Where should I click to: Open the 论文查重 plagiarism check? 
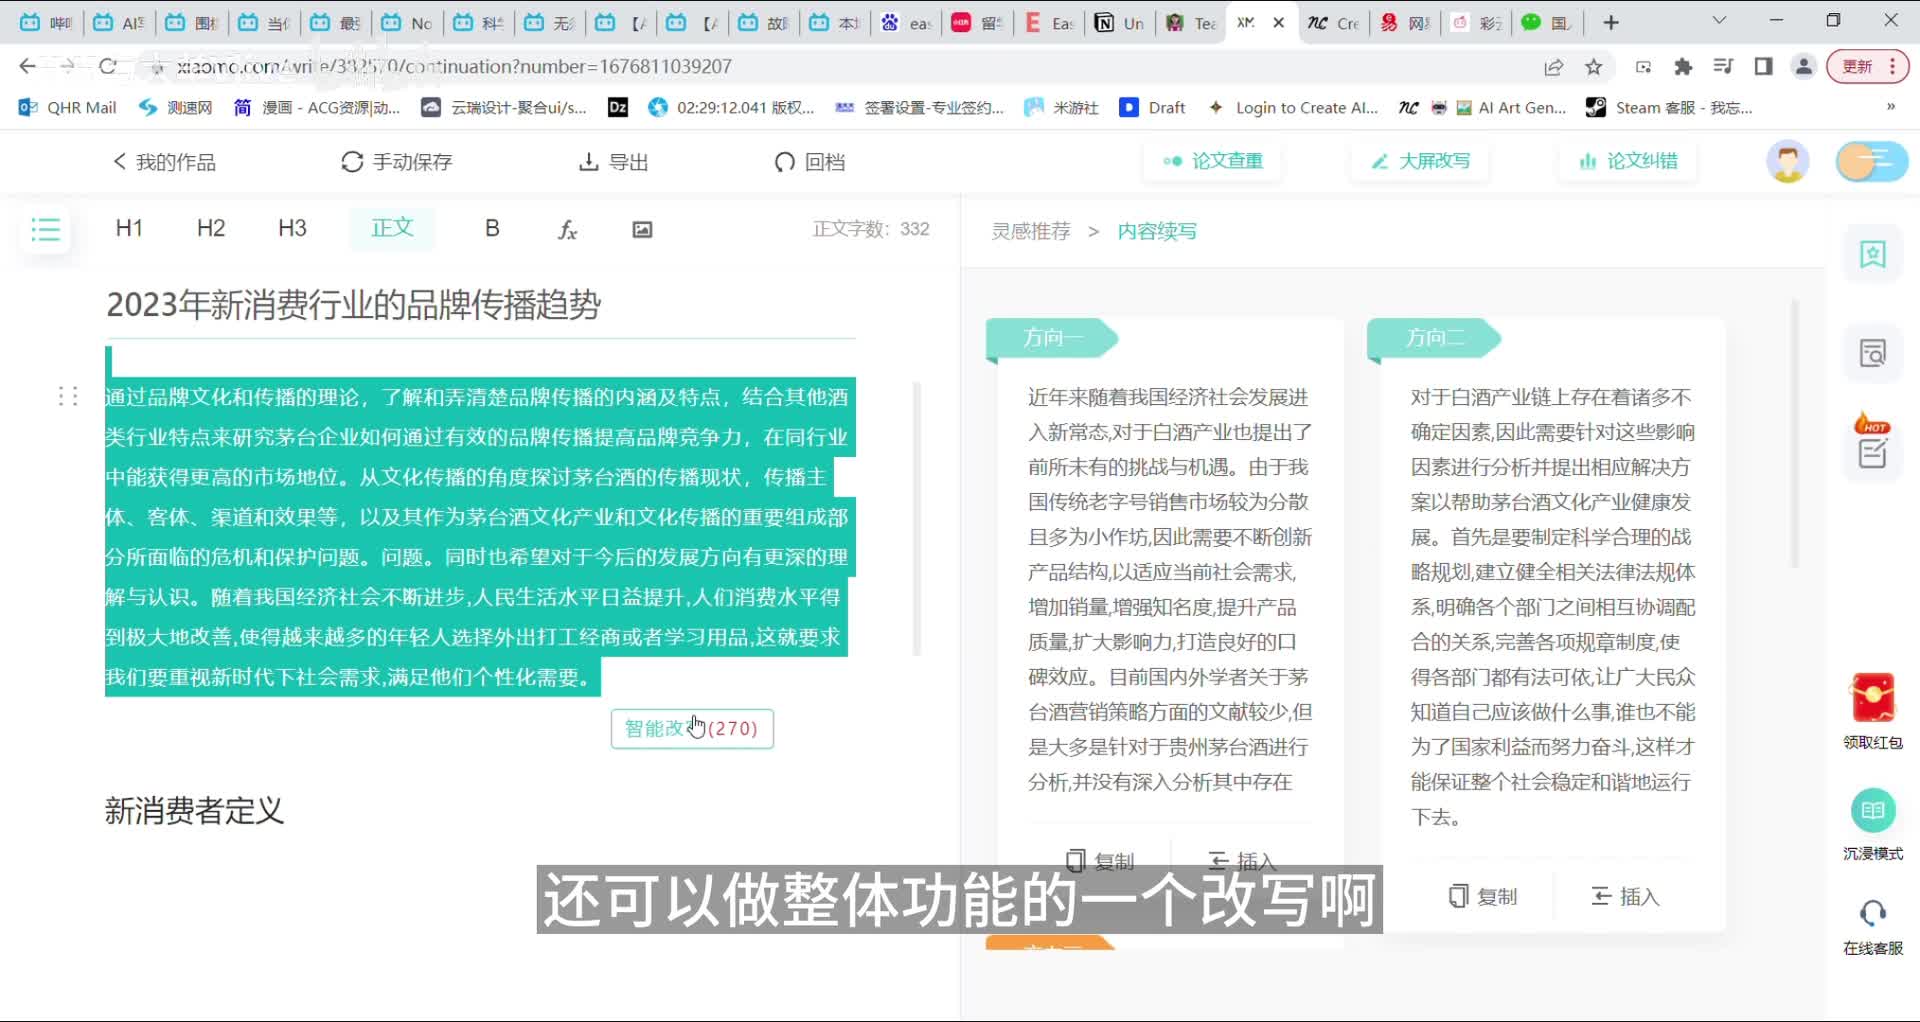pos(1213,161)
